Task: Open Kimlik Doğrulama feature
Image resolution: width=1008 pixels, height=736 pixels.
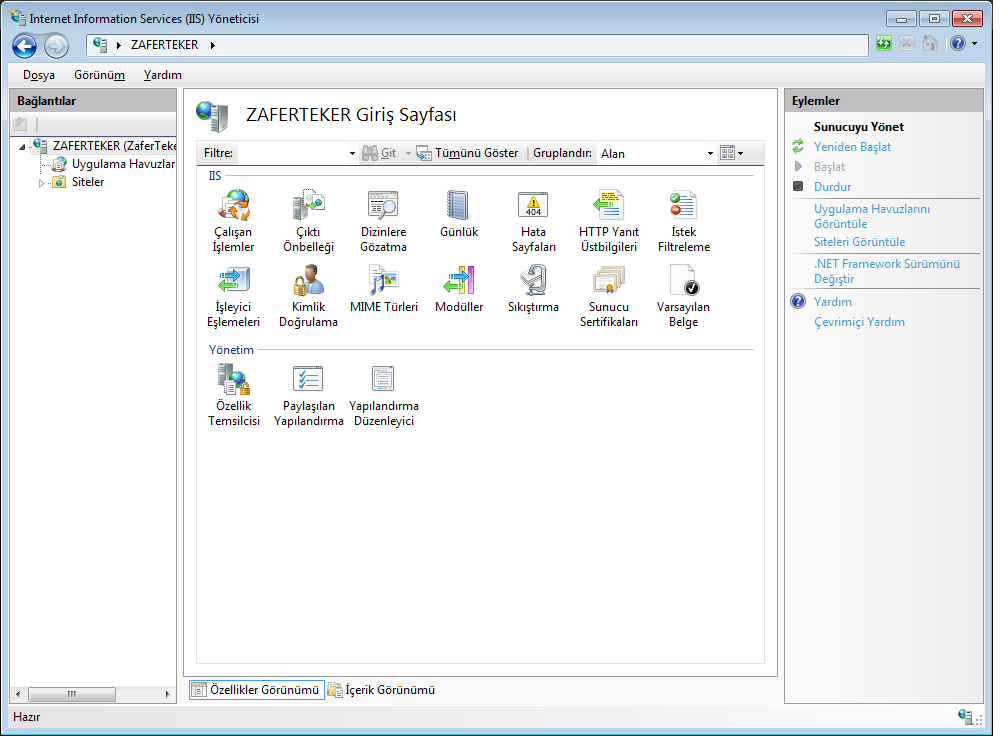Action: pos(309,296)
